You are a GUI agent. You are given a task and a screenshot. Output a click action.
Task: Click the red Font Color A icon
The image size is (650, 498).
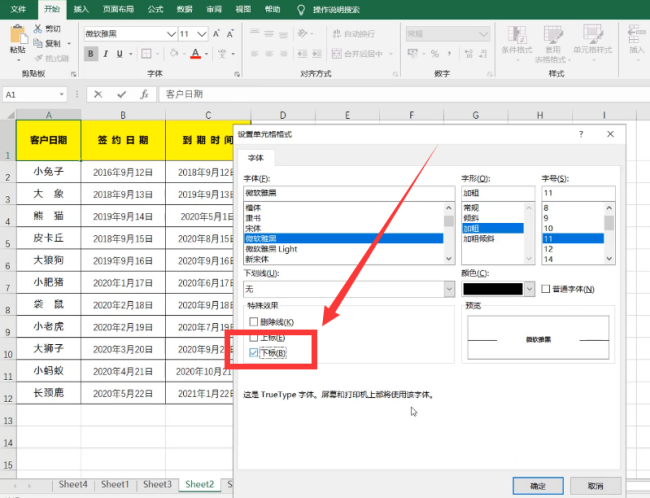point(195,53)
